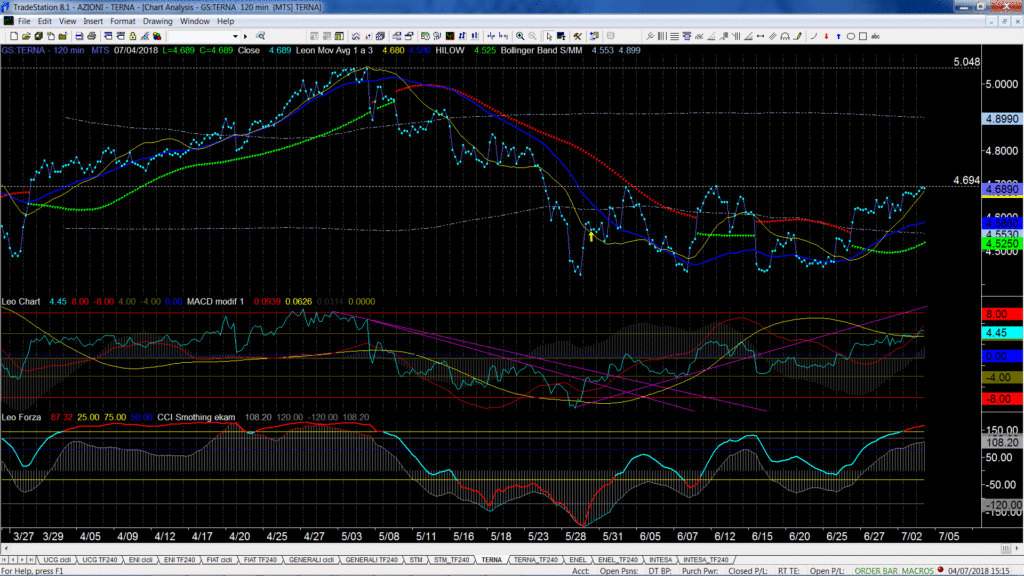This screenshot has height=576, width=1024.
Task: Switch to the ENEL_TF240 tab
Action: (x=618, y=560)
